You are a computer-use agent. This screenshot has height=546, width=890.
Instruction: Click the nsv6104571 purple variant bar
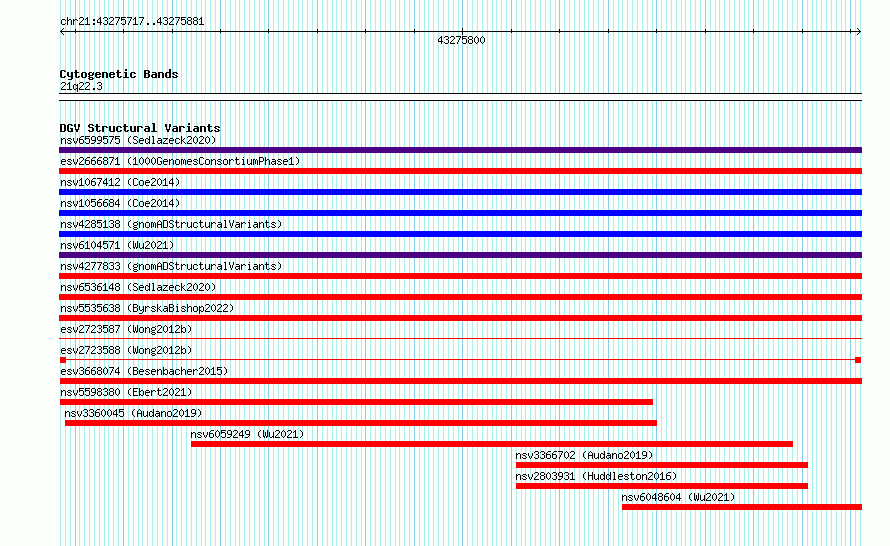[x=460, y=255]
